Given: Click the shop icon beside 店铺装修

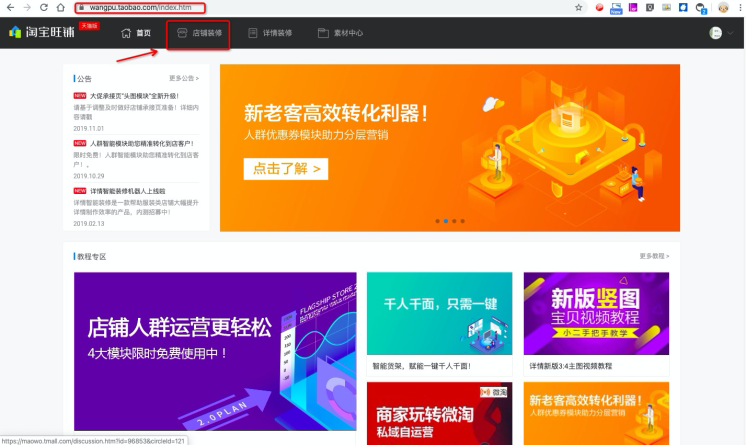Looking at the screenshot, I should tap(182, 33).
